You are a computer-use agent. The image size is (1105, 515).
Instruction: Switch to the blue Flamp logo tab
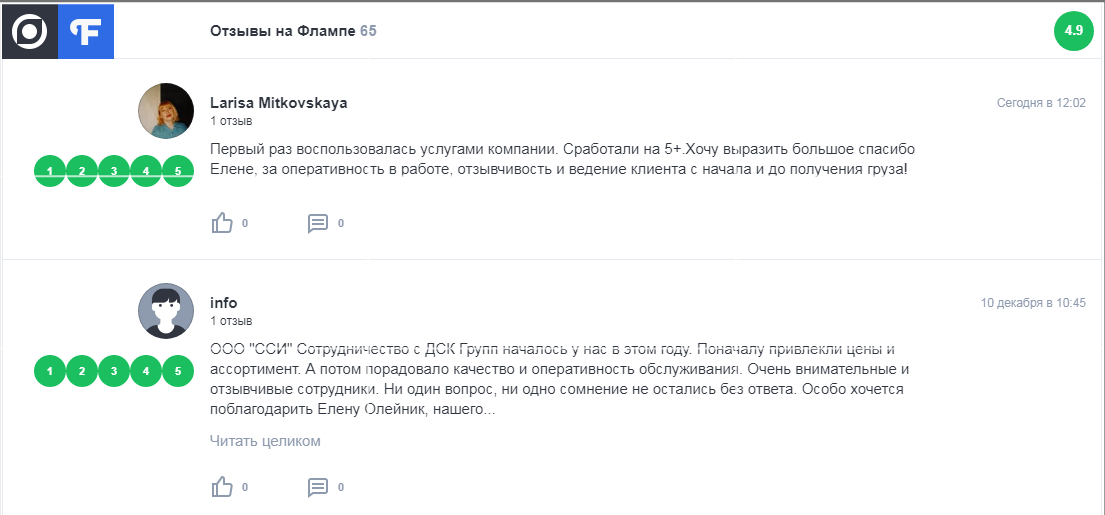click(86, 31)
